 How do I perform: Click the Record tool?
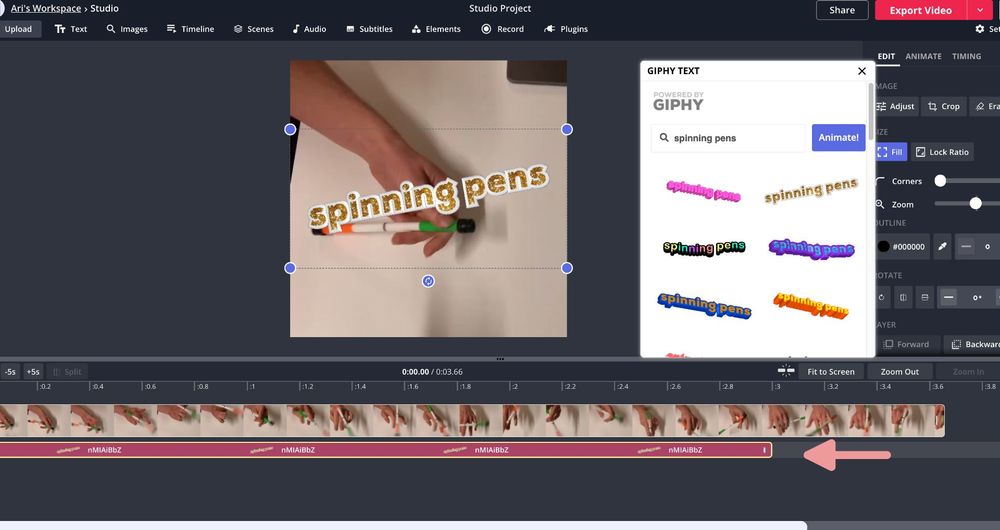pos(502,29)
